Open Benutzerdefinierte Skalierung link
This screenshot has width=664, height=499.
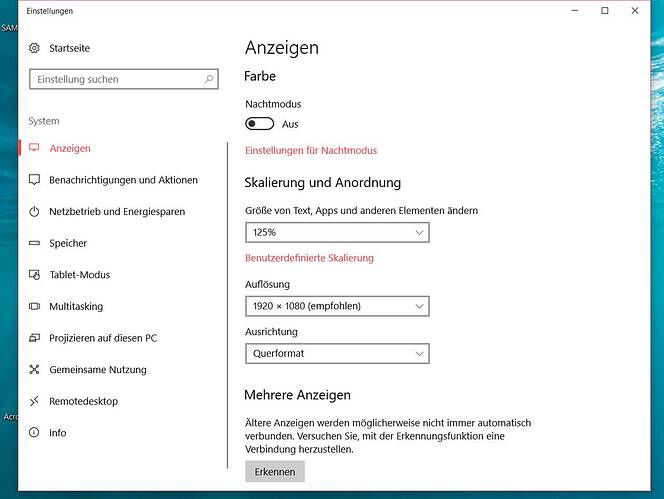(309, 258)
